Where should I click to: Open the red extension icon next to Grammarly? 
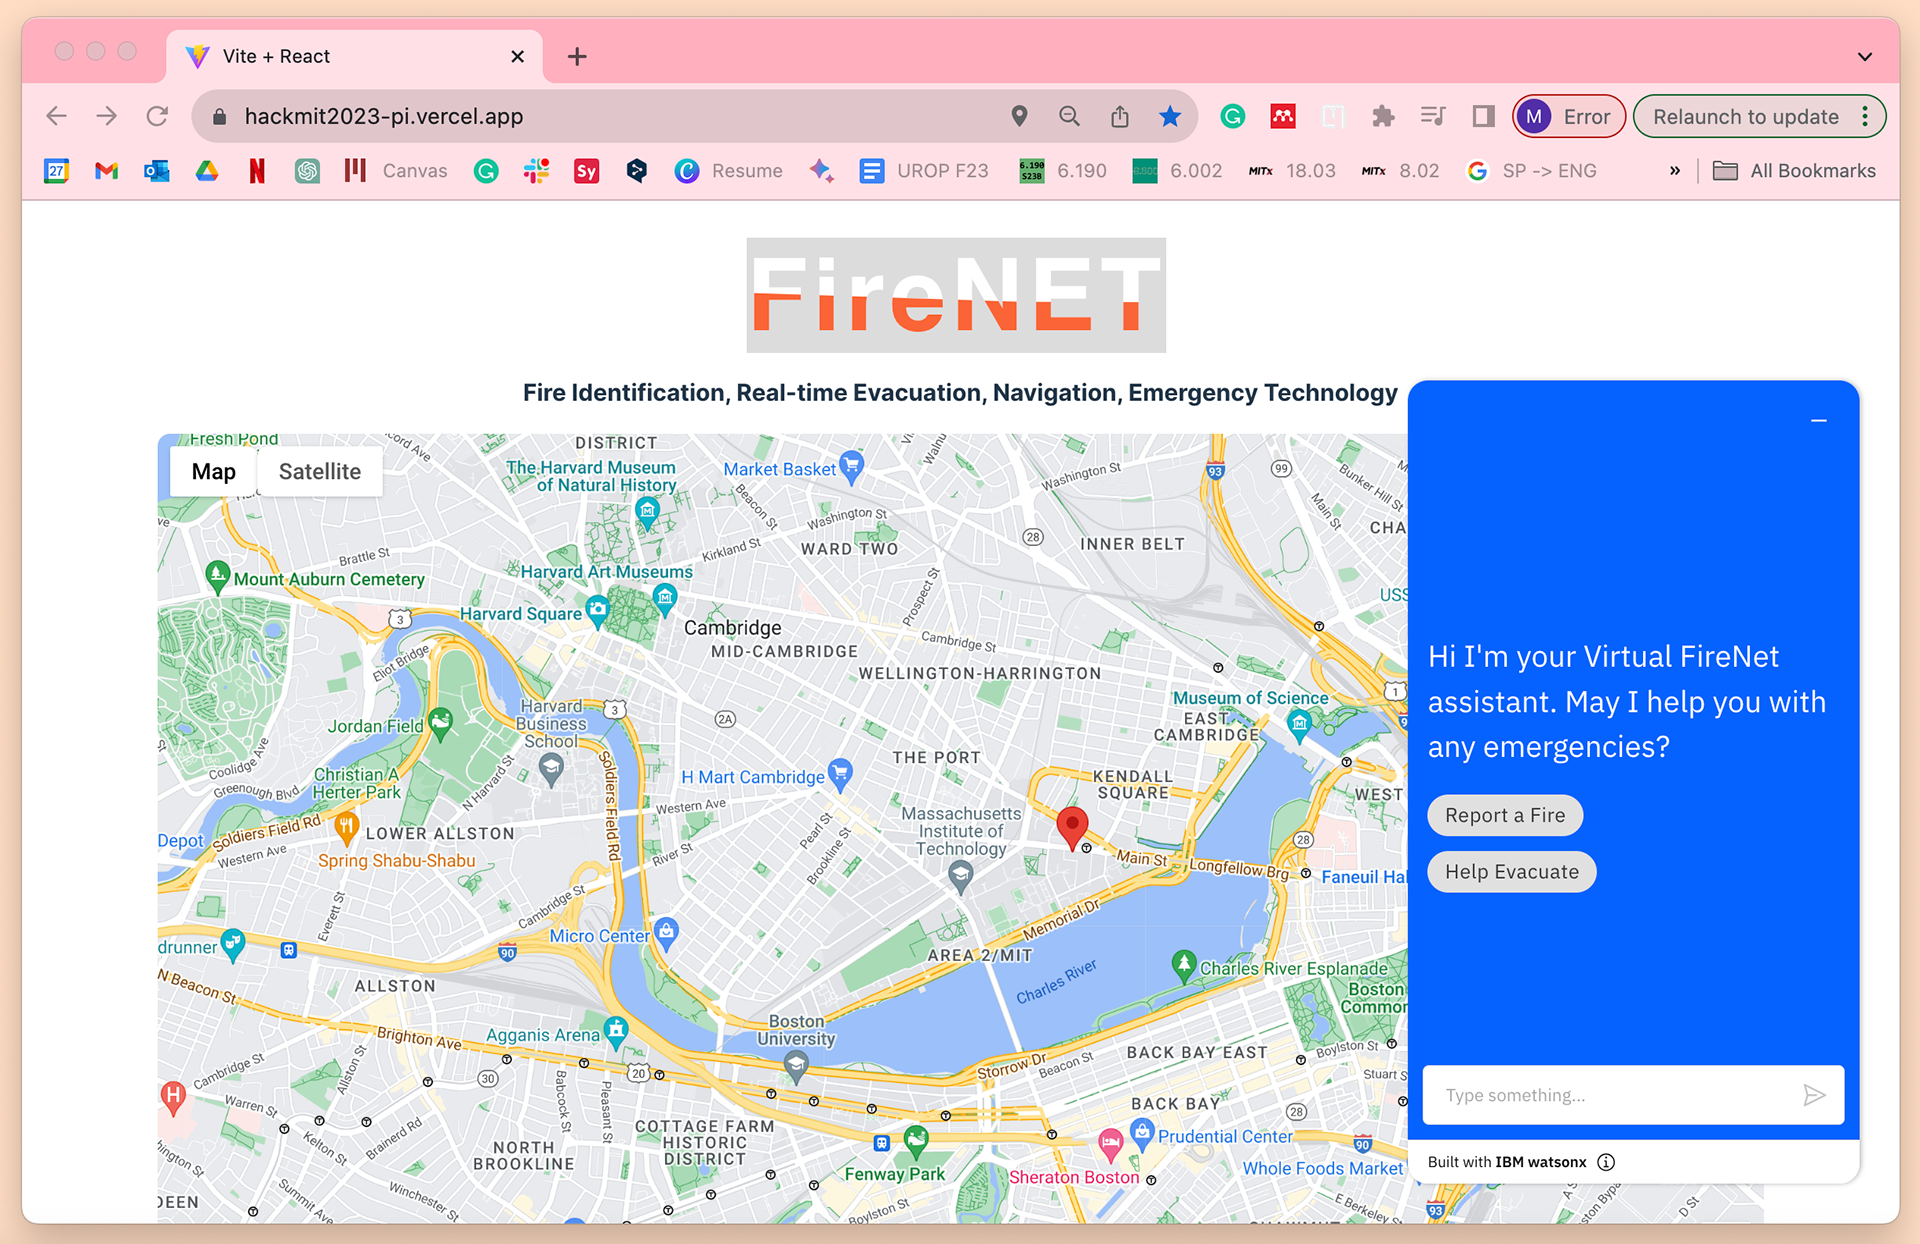[1283, 116]
